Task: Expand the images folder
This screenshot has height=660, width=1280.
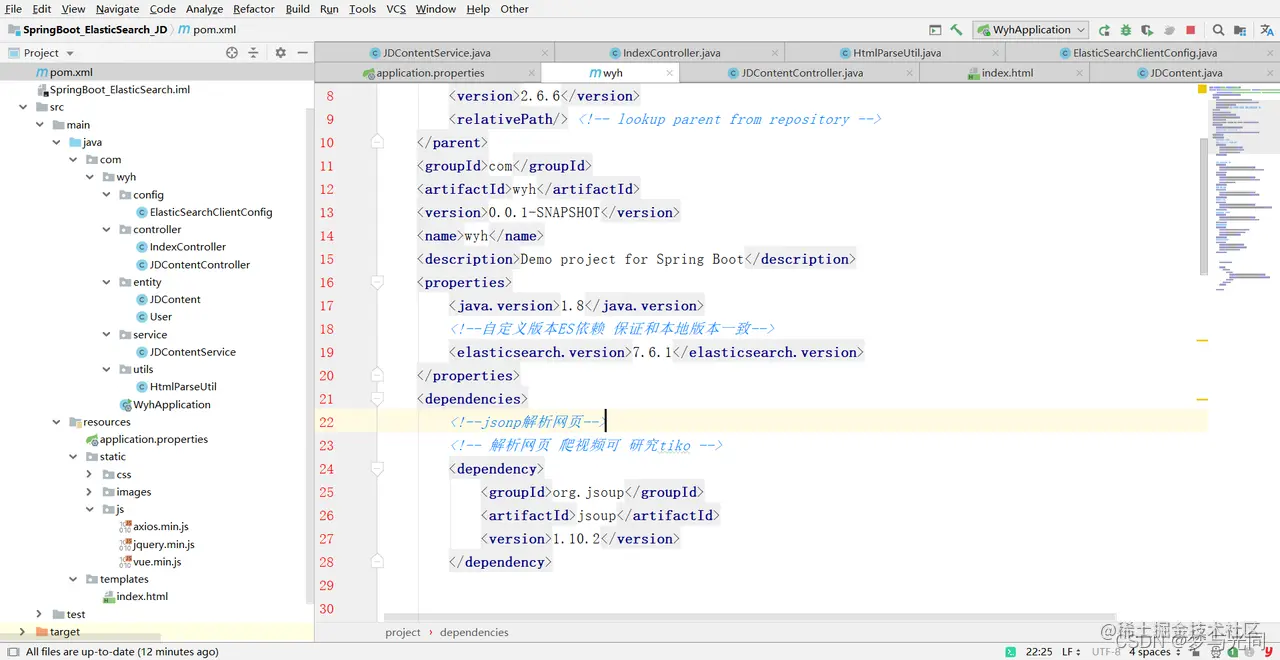Action: click(x=90, y=492)
